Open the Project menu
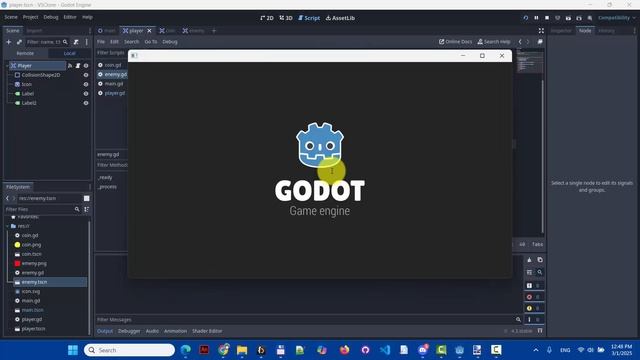 30,17
